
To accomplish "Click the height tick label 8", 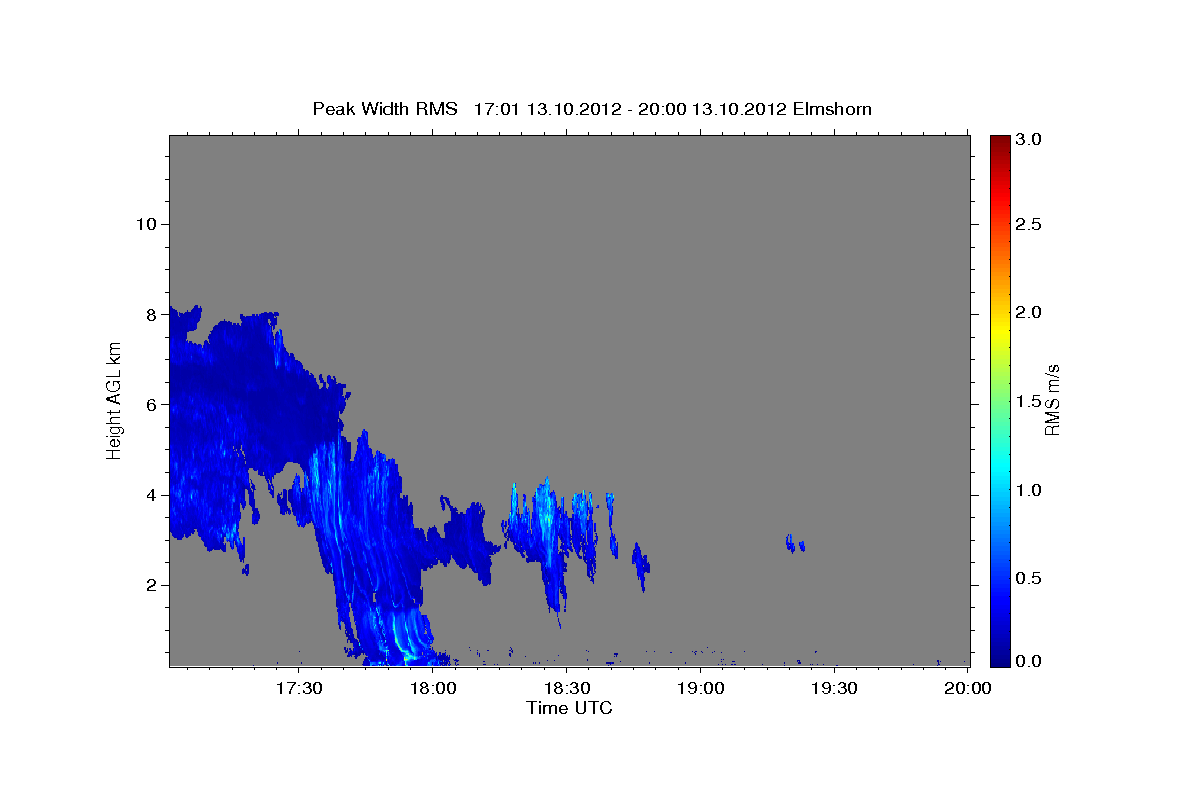I will 149,314.
